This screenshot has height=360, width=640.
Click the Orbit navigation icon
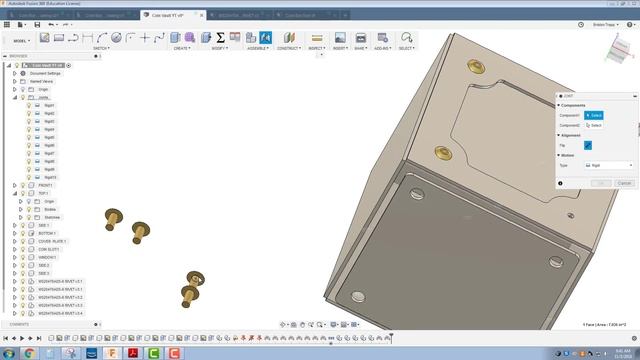pos(283,324)
